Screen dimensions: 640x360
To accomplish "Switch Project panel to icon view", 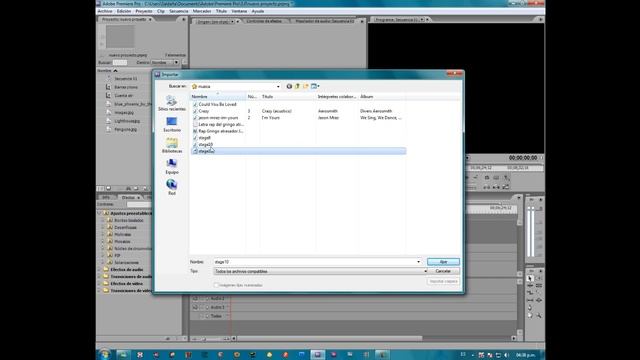I will coord(109,189).
